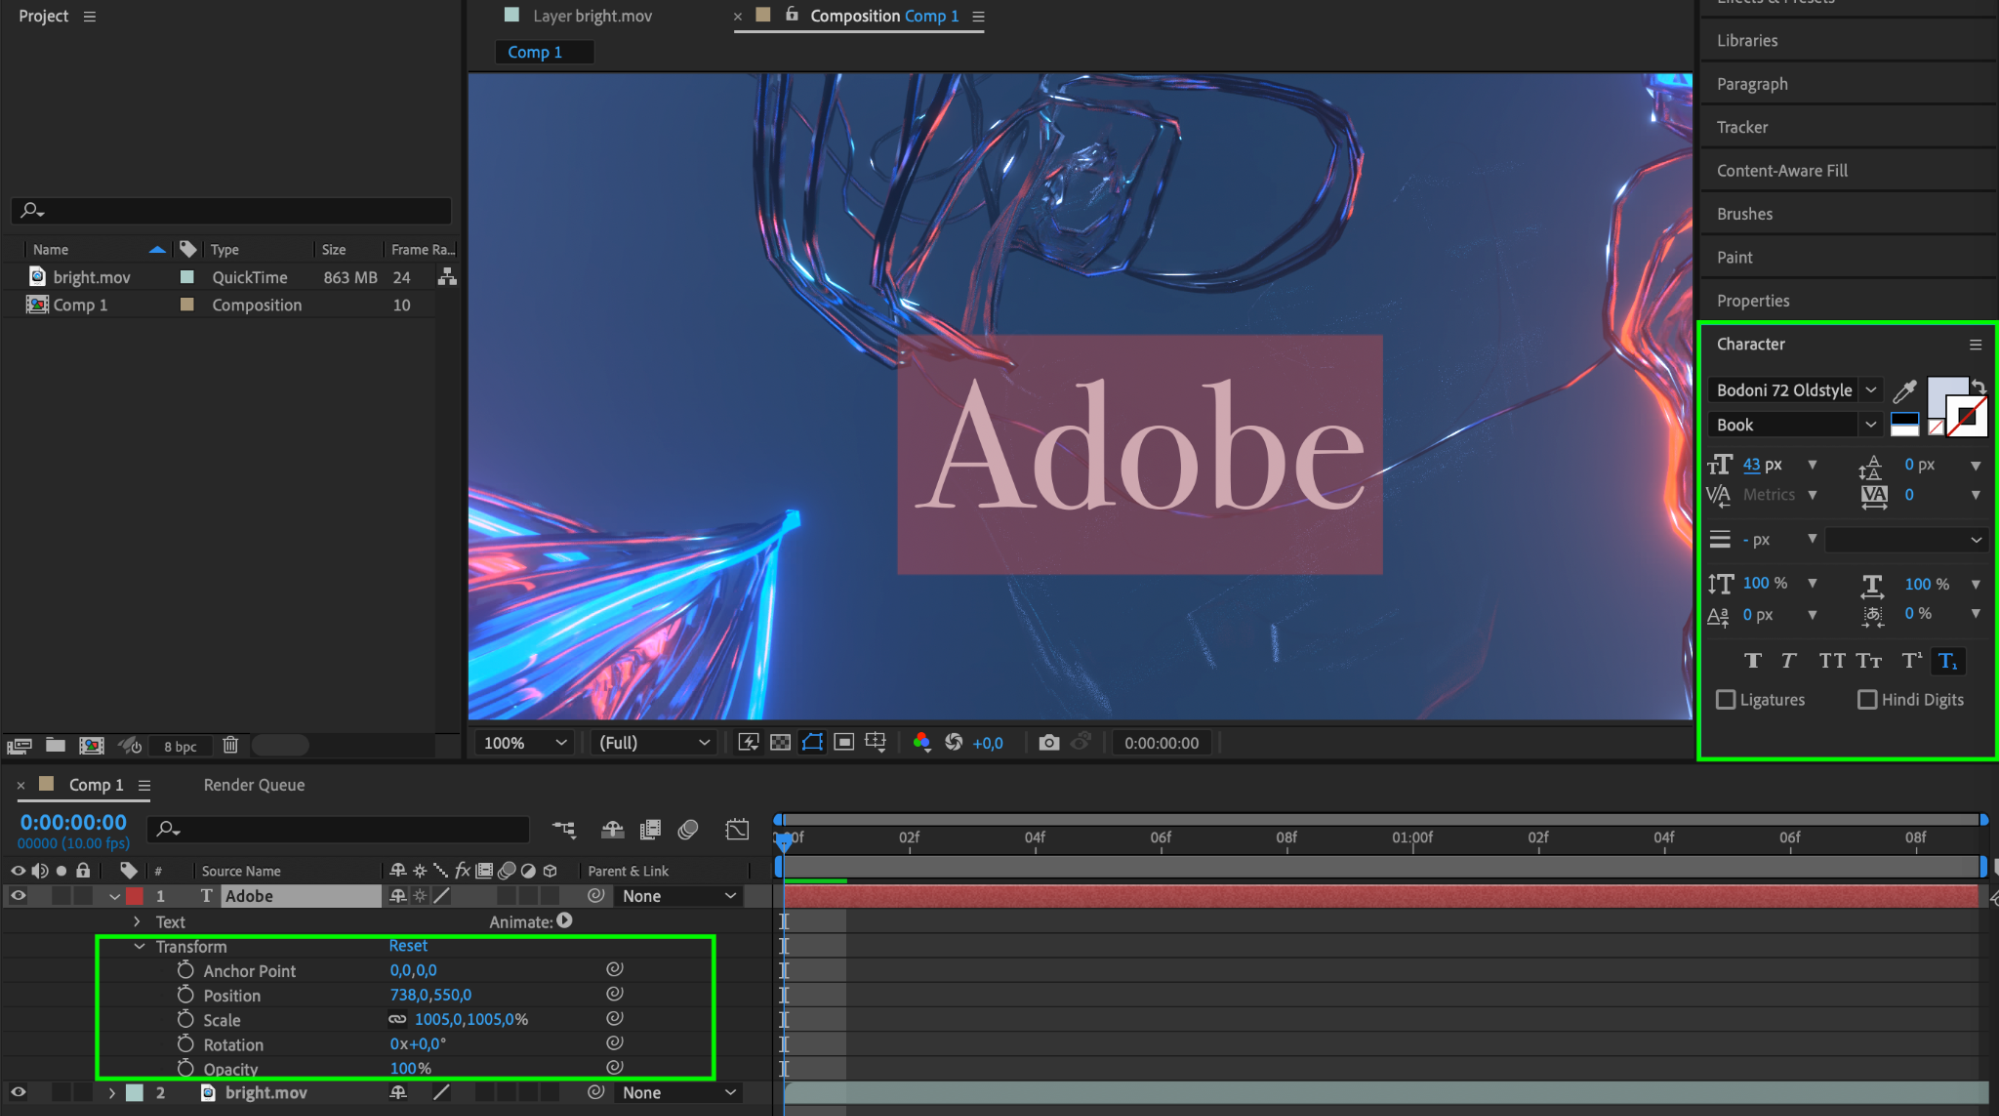The width and height of the screenshot is (1999, 1116).
Task: Enable Frame Blending for the composition
Action: pos(650,829)
